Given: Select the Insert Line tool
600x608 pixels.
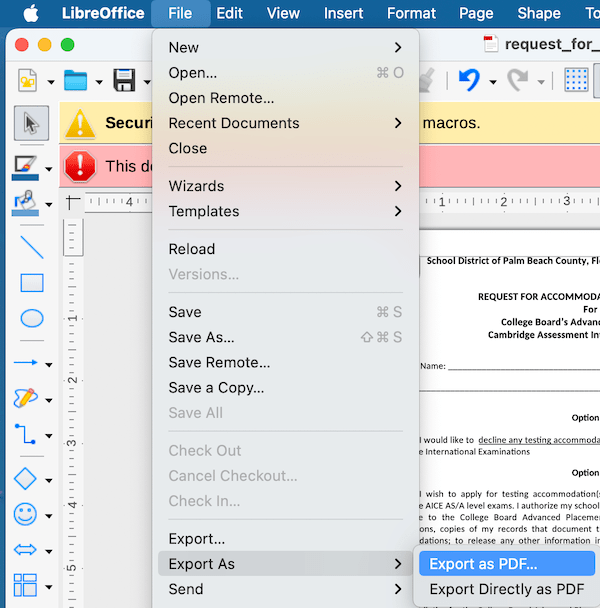Looking at the screenshot, I should [32, 247].
